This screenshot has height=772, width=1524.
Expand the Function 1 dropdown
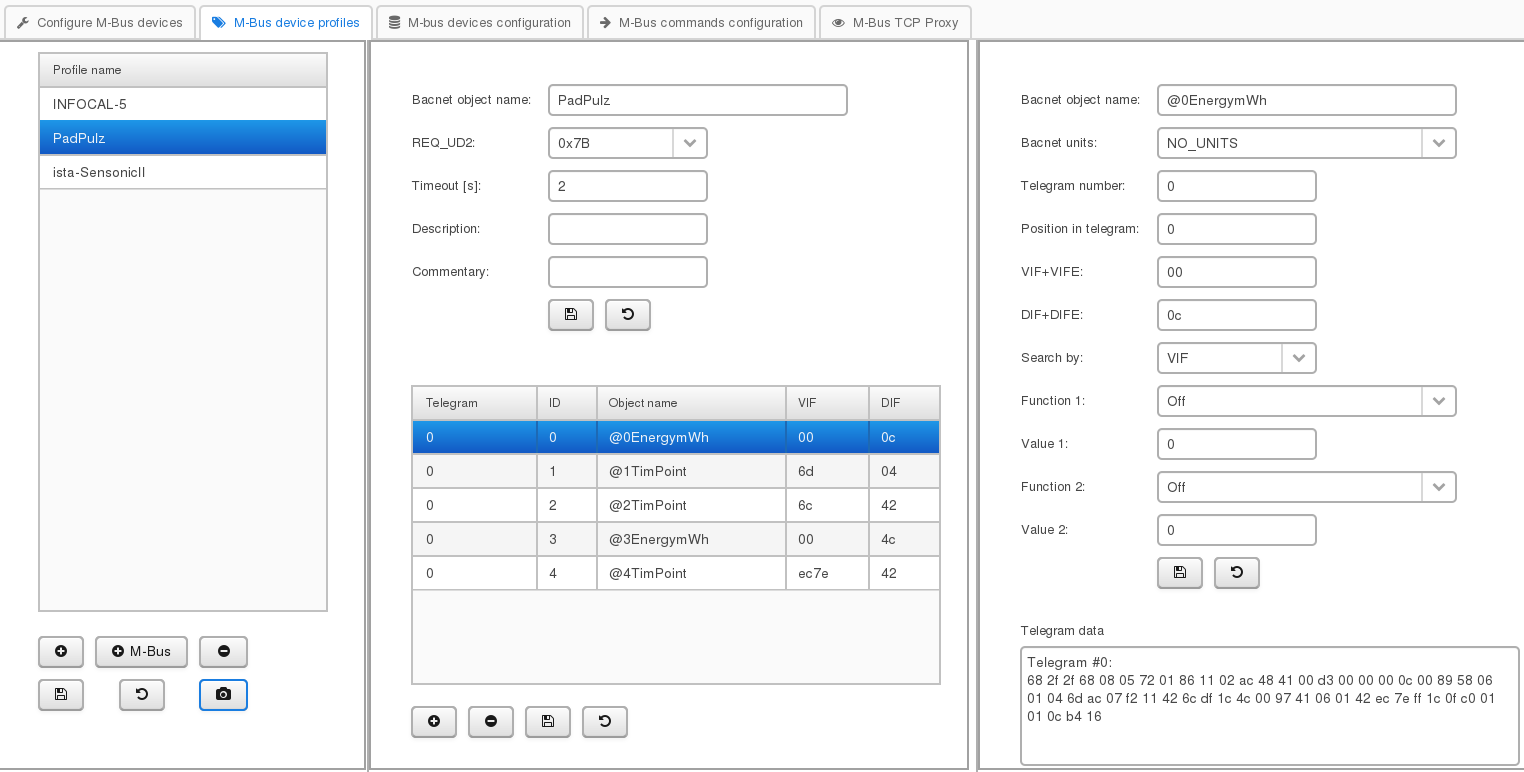(1438, 401)
